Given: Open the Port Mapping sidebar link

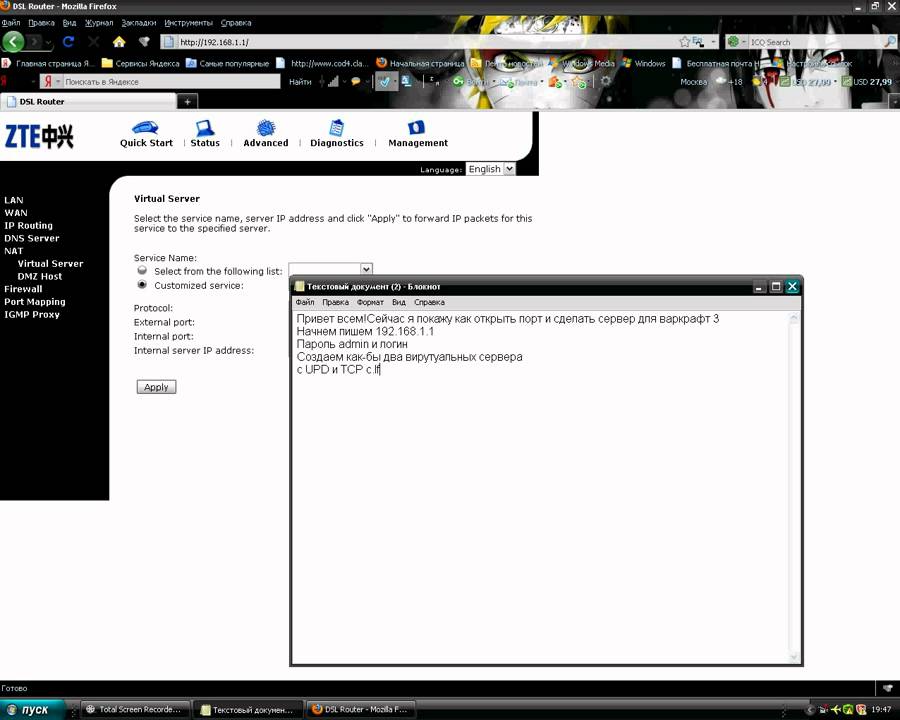Looking at the screenshot, I should [34, 301].
